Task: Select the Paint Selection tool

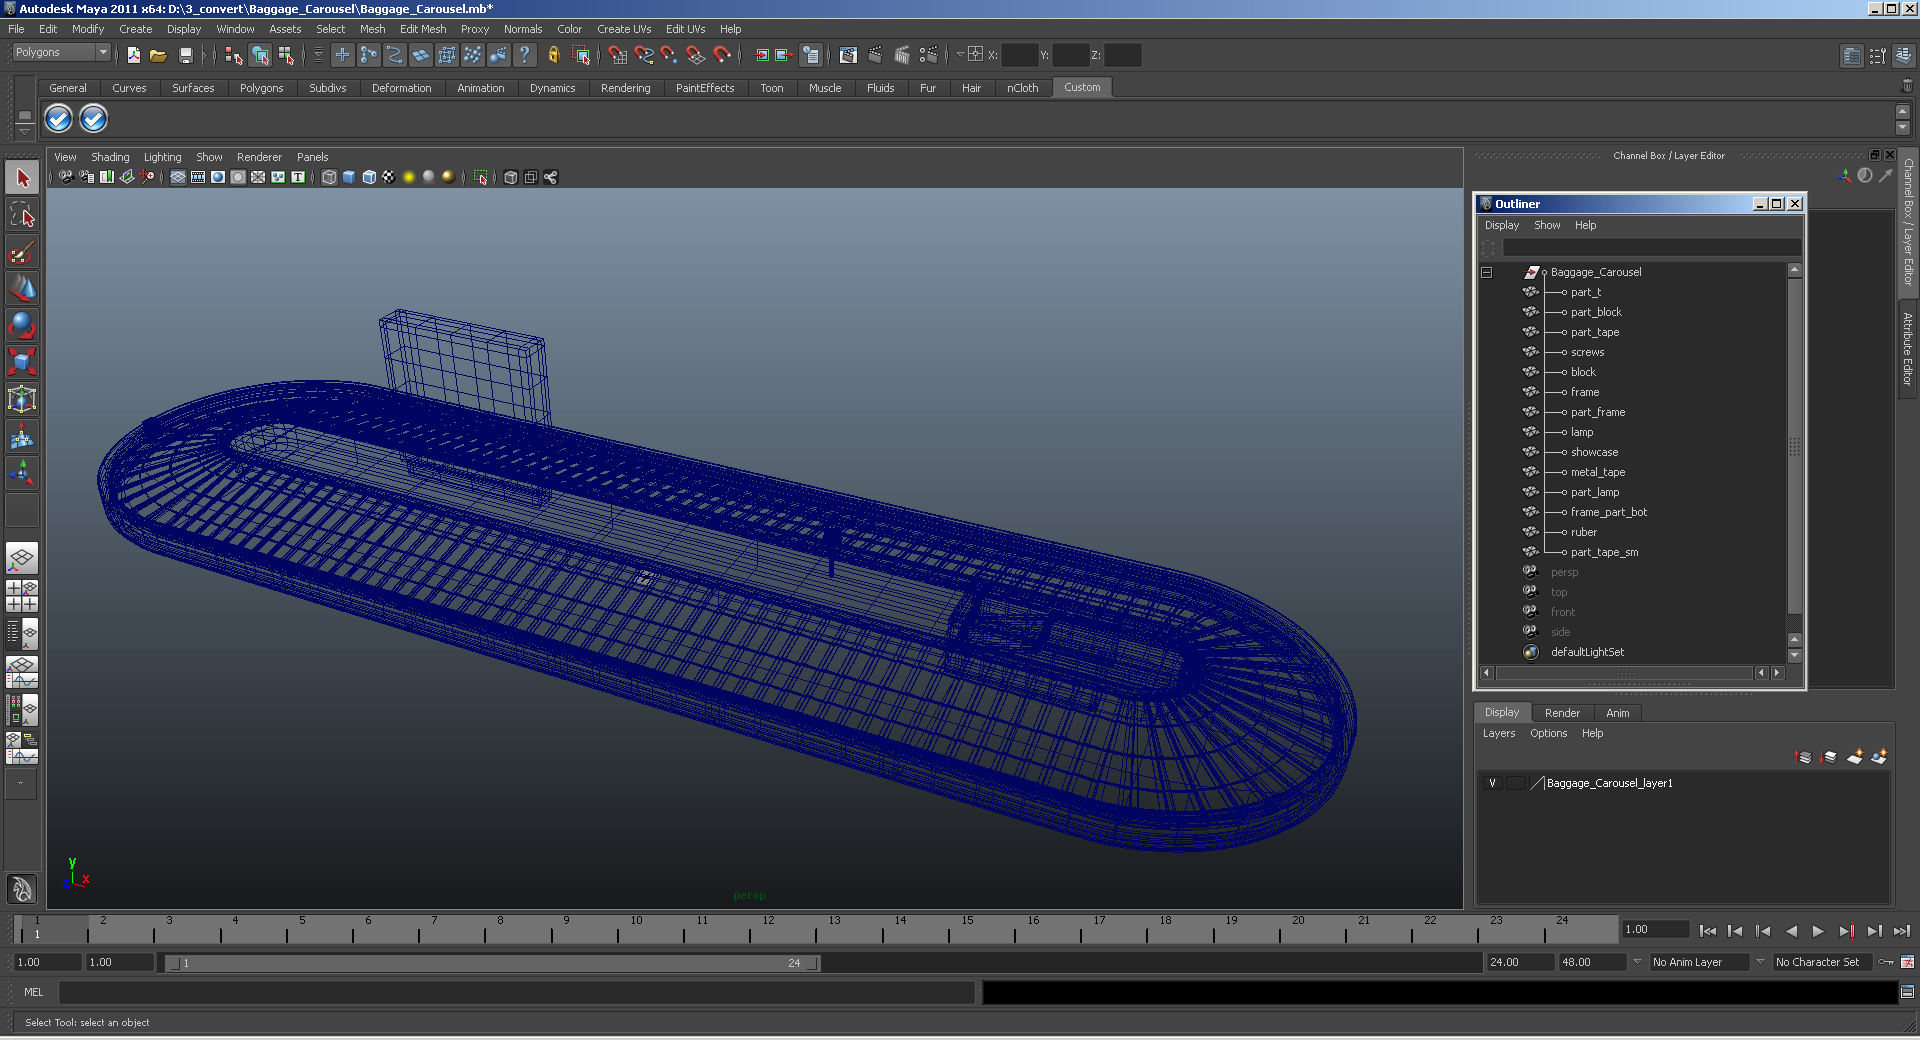Action: click(x=22, y=252)
